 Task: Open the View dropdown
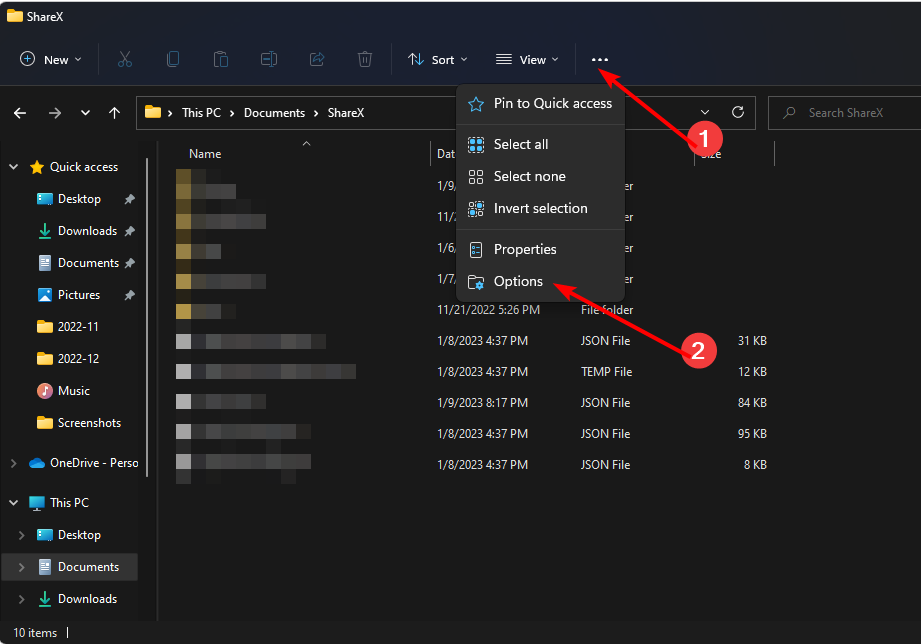click(527, 59)
